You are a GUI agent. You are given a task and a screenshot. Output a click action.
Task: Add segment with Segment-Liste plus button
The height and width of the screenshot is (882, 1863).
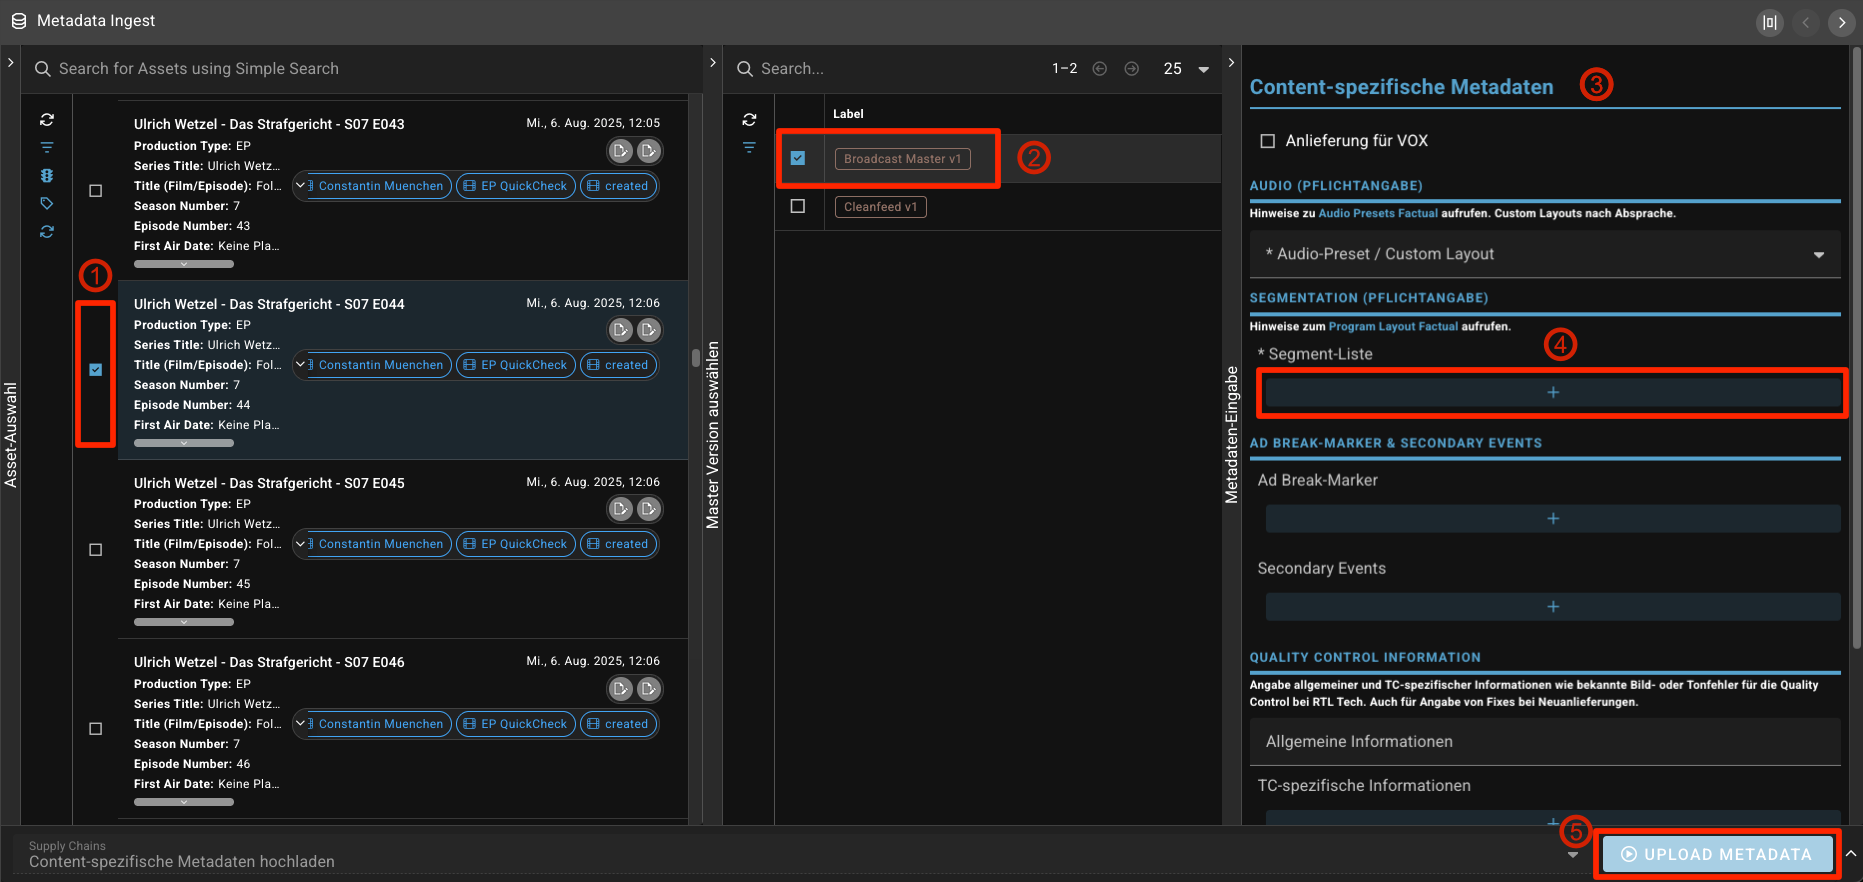click(x=1552, y=393)
